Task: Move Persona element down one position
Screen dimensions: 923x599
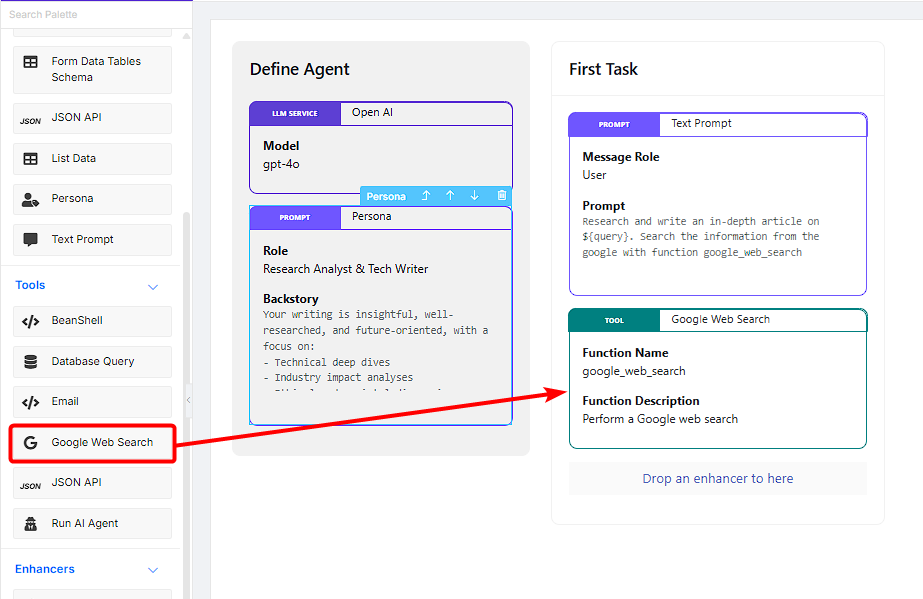Action: click(x=474, y=196)
